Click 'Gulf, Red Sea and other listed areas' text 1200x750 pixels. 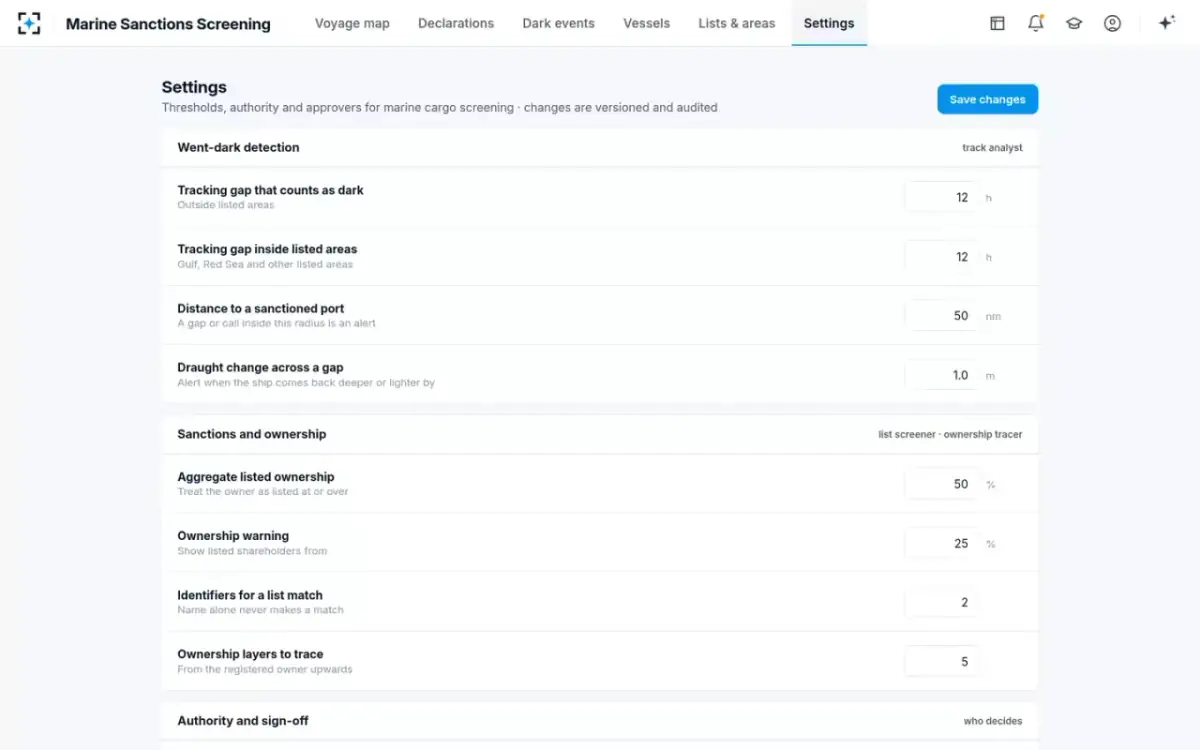coord(265,265)
